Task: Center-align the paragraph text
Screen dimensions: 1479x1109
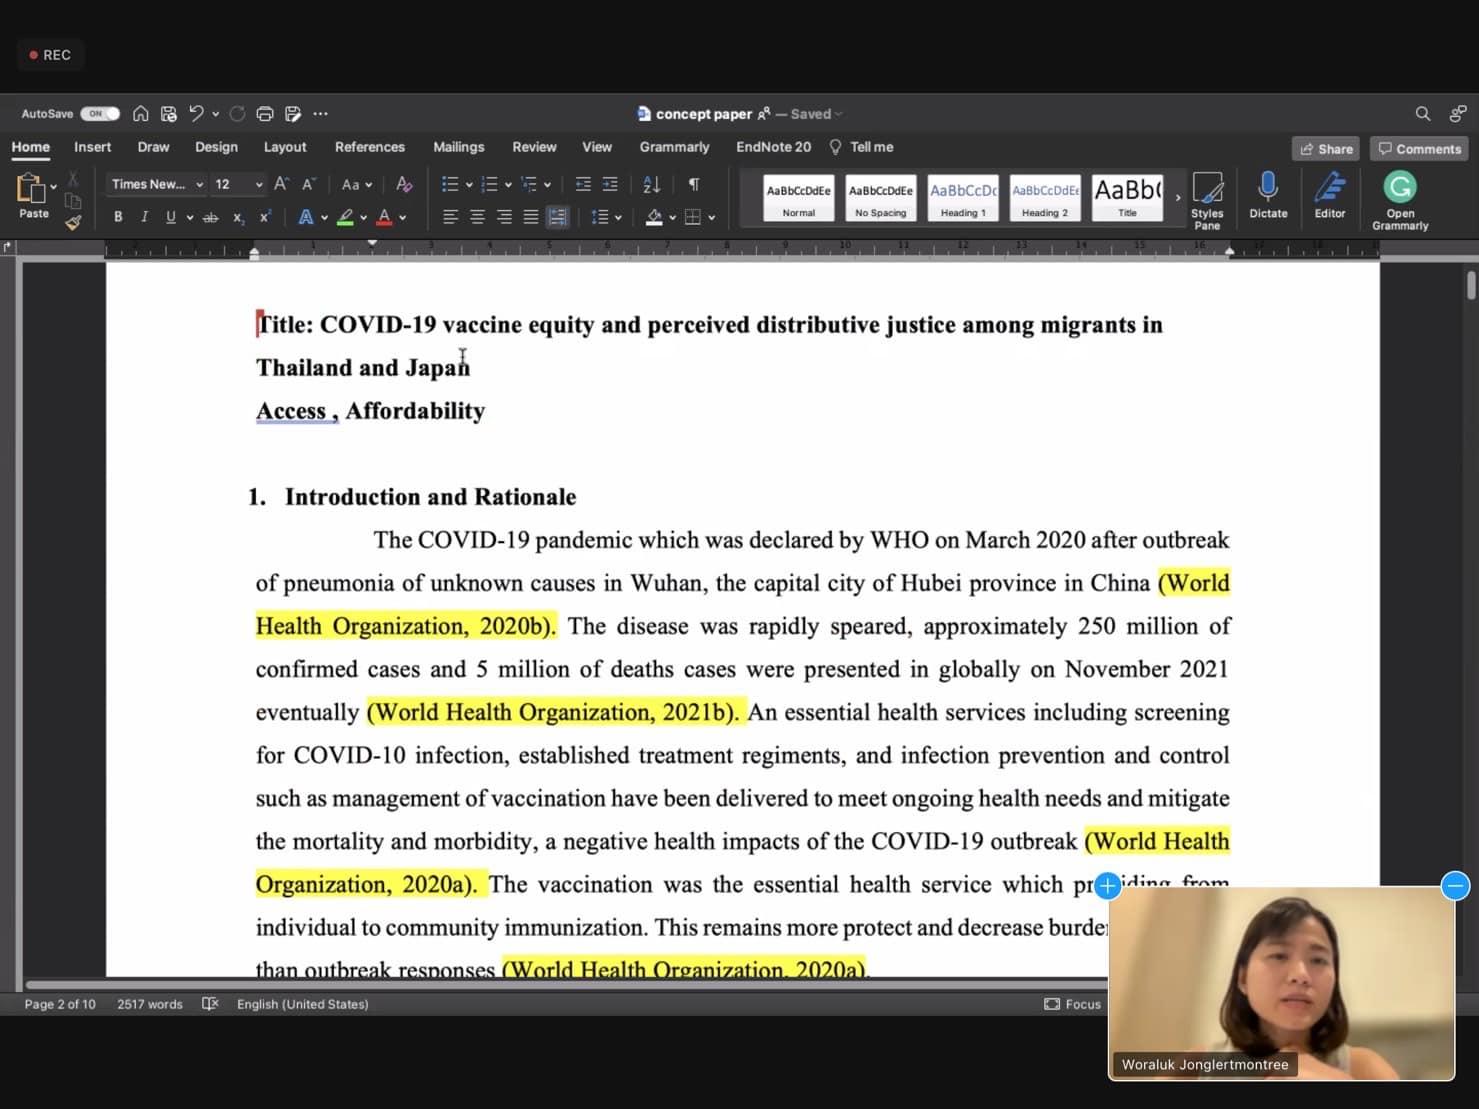Action: [x=478, y=217]
